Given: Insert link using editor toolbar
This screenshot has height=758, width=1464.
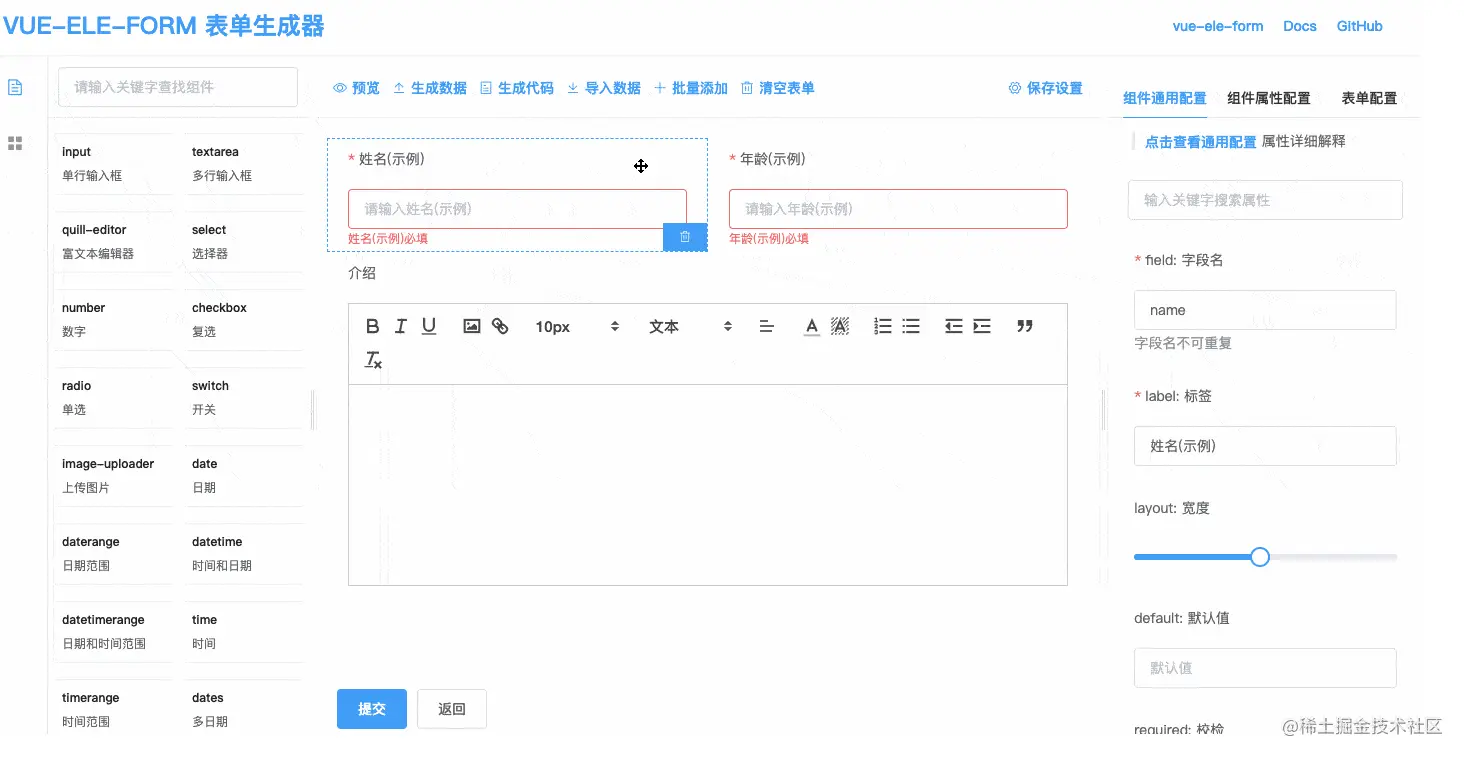Looking at the screenshot, I should pos(500,326).
